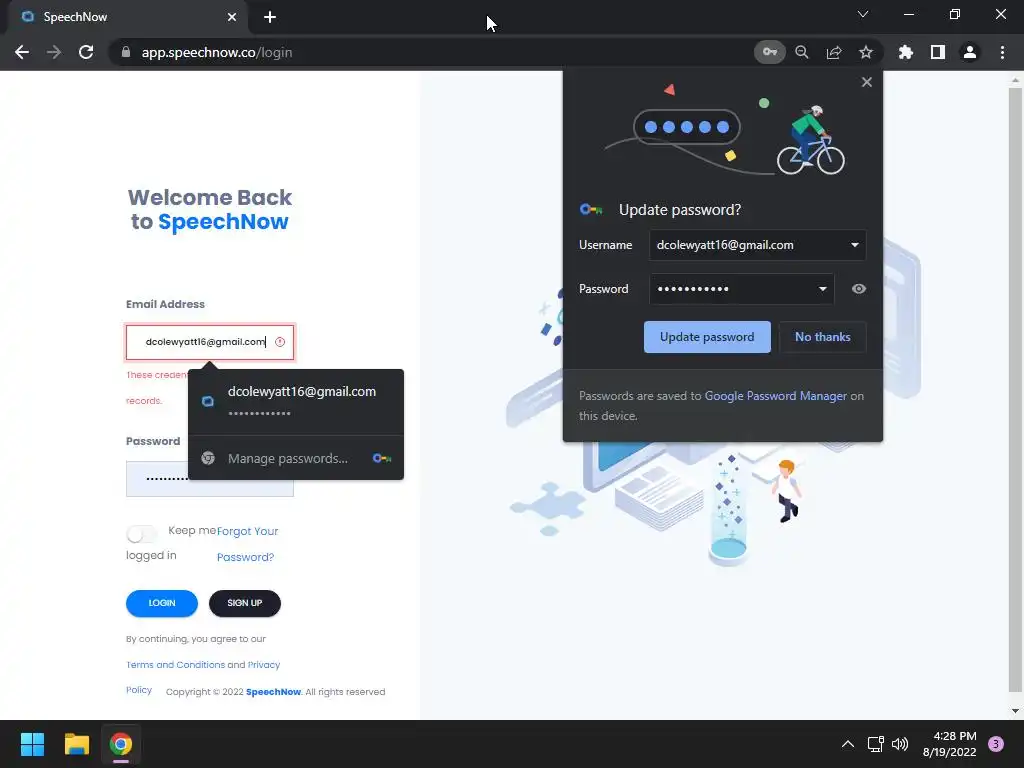Select the SpeechNow browser tab
Viewport: 1024px width, 768px height.
[127, 17]
